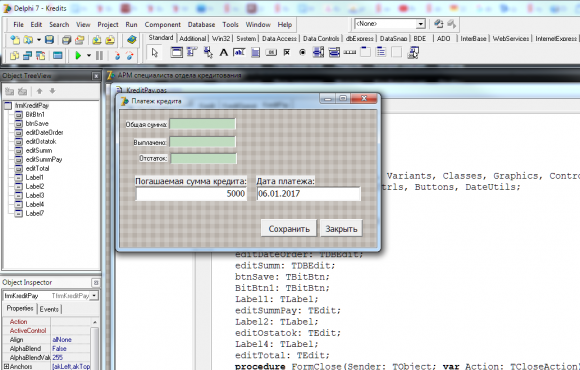Click the Save disk icon
Screen dimensions: 580x370
pos(49,40)
